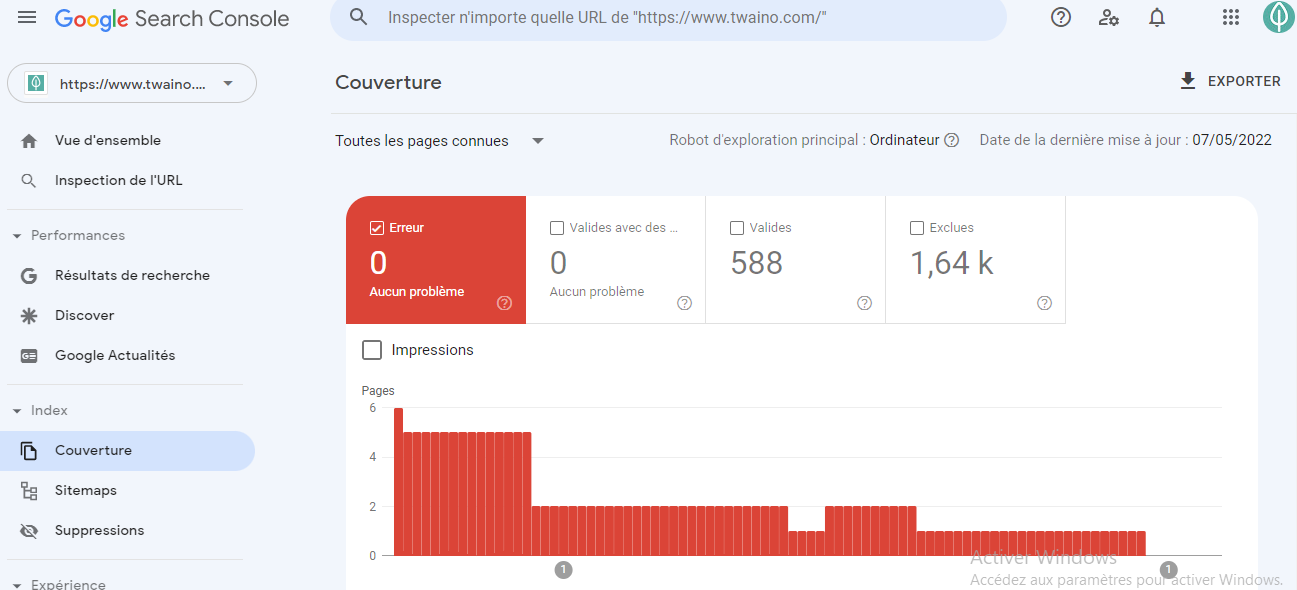
Task: Click the Inspection de l'URL magnifier icon
Action: coord(29,181)
